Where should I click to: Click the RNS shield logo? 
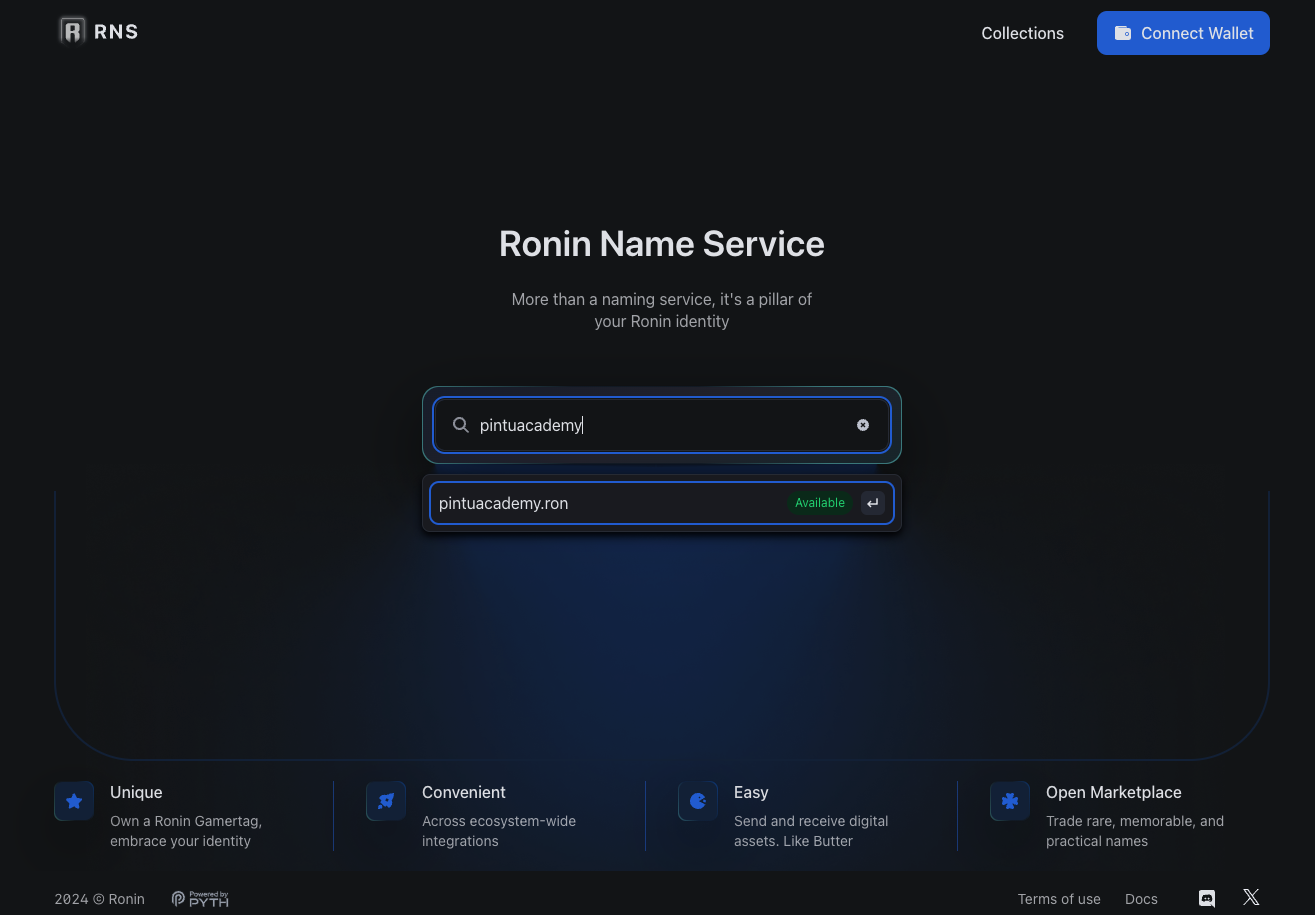pyautogui.click(x=72, y=31)
